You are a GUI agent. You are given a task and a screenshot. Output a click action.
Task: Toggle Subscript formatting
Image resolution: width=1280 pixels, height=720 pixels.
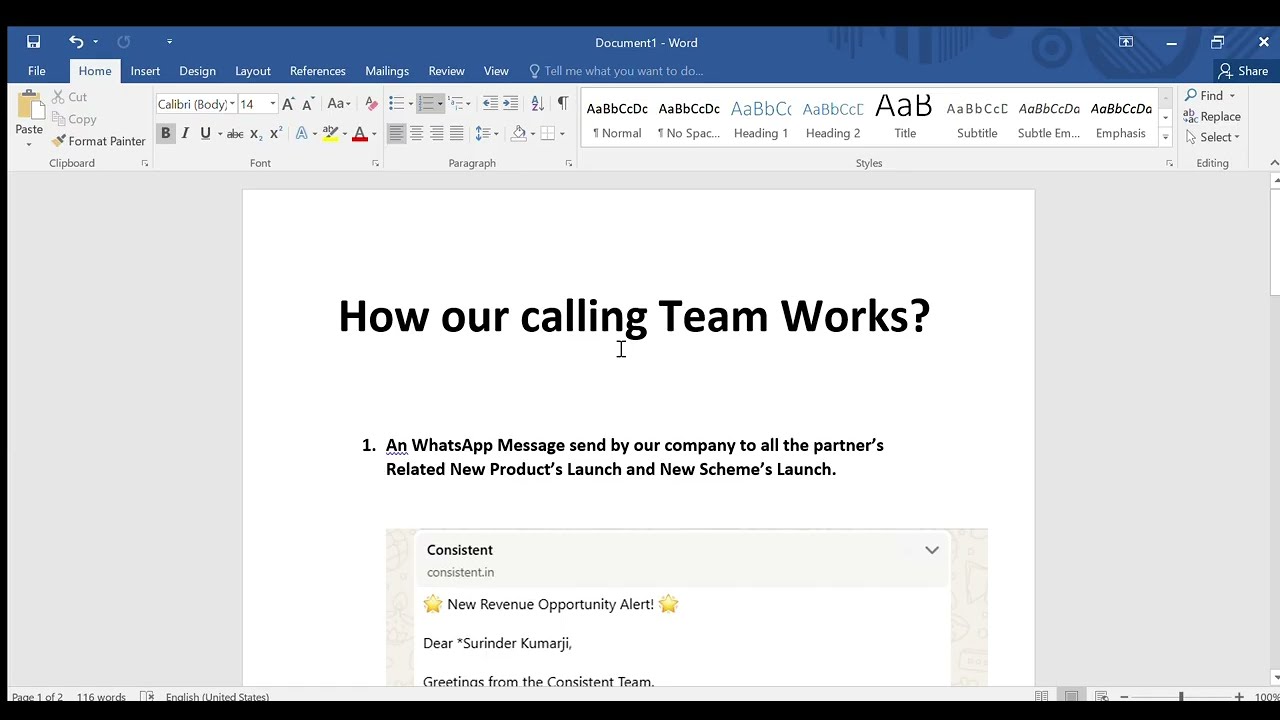point(256,133)
